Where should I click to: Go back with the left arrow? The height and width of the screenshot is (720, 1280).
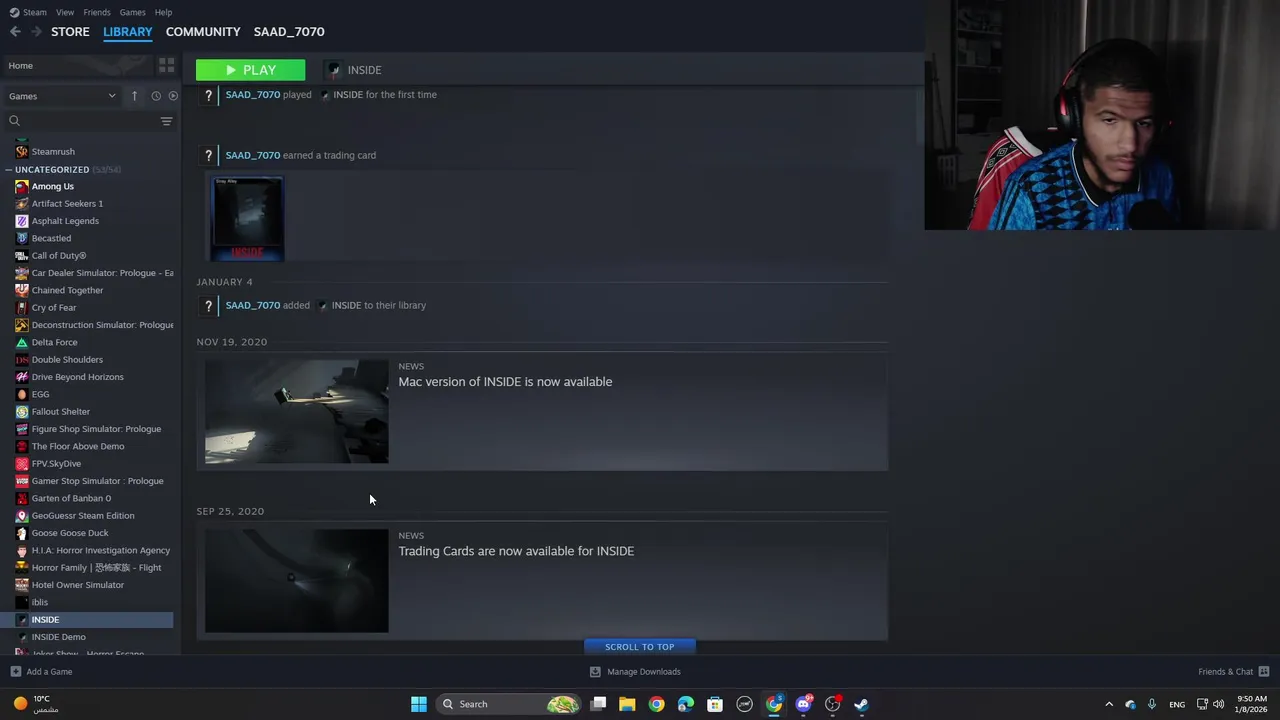[x=15, y=32]
